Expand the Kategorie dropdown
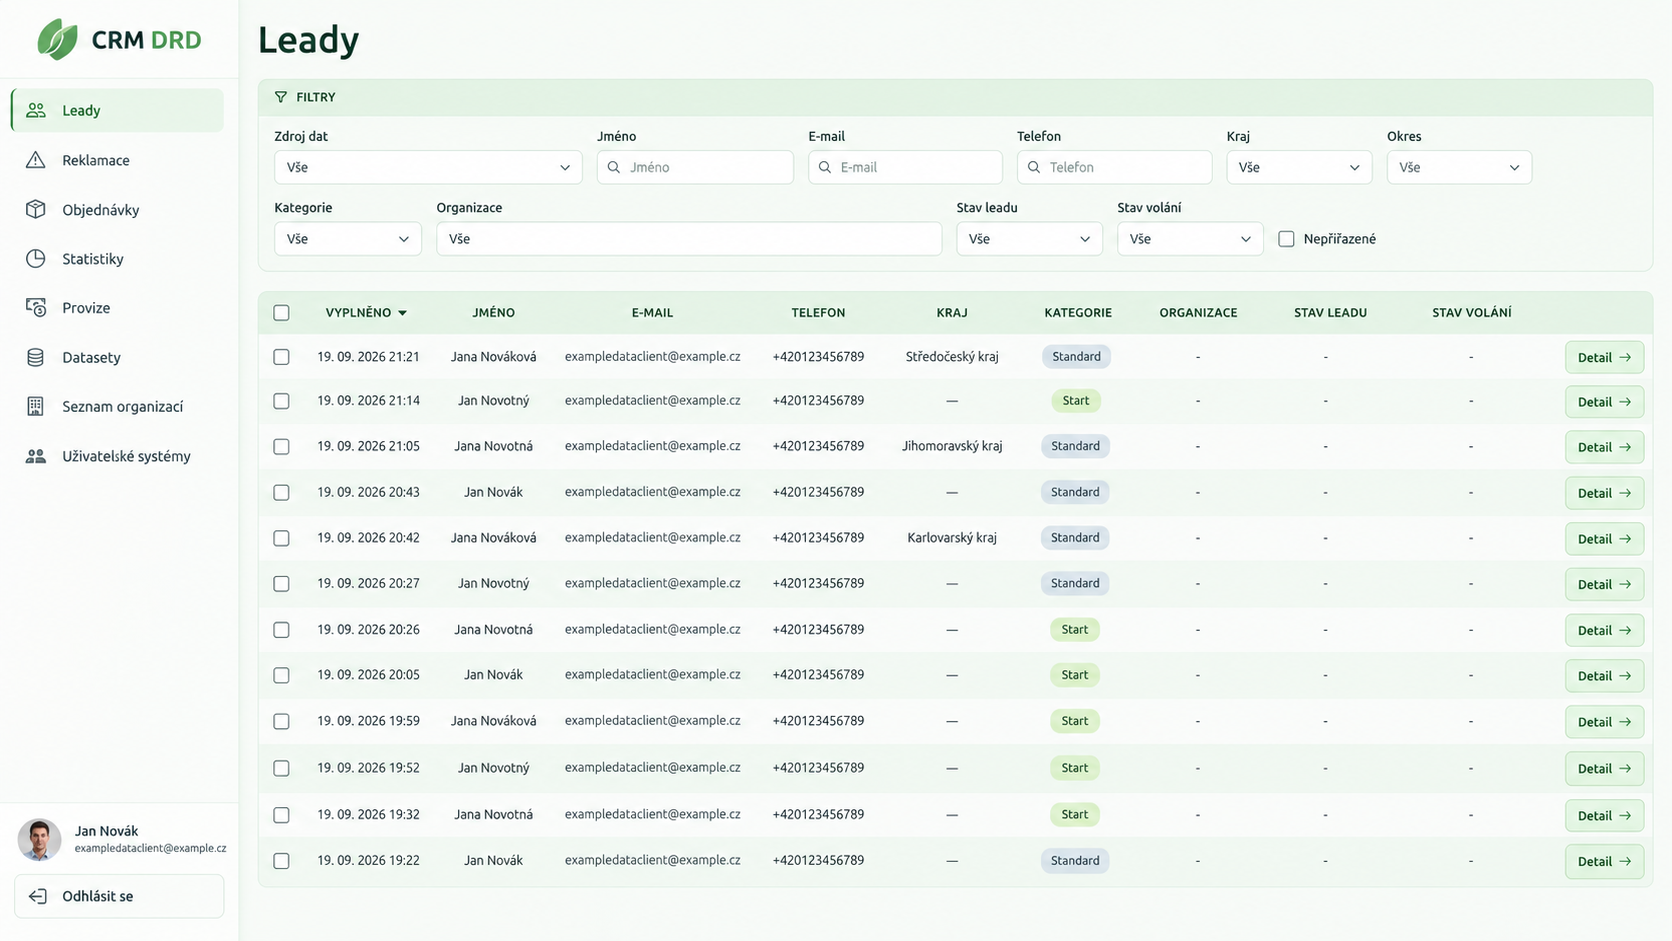The width and height of the screenshot is (1672, 941). [348, 239]
